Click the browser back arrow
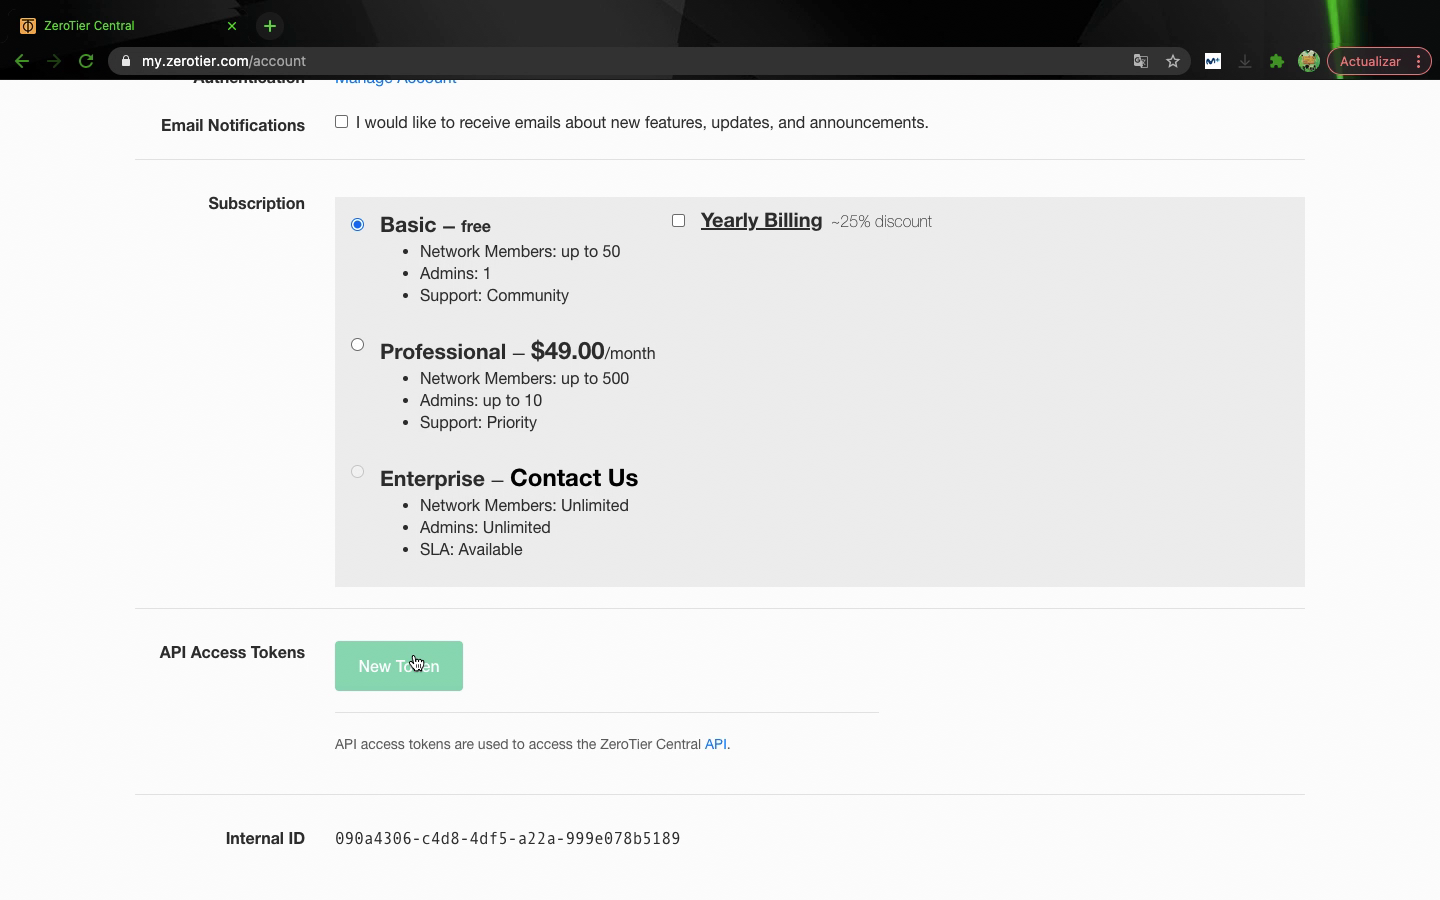The height and width of the screenshot is (900, 1440). pos(22,61)
